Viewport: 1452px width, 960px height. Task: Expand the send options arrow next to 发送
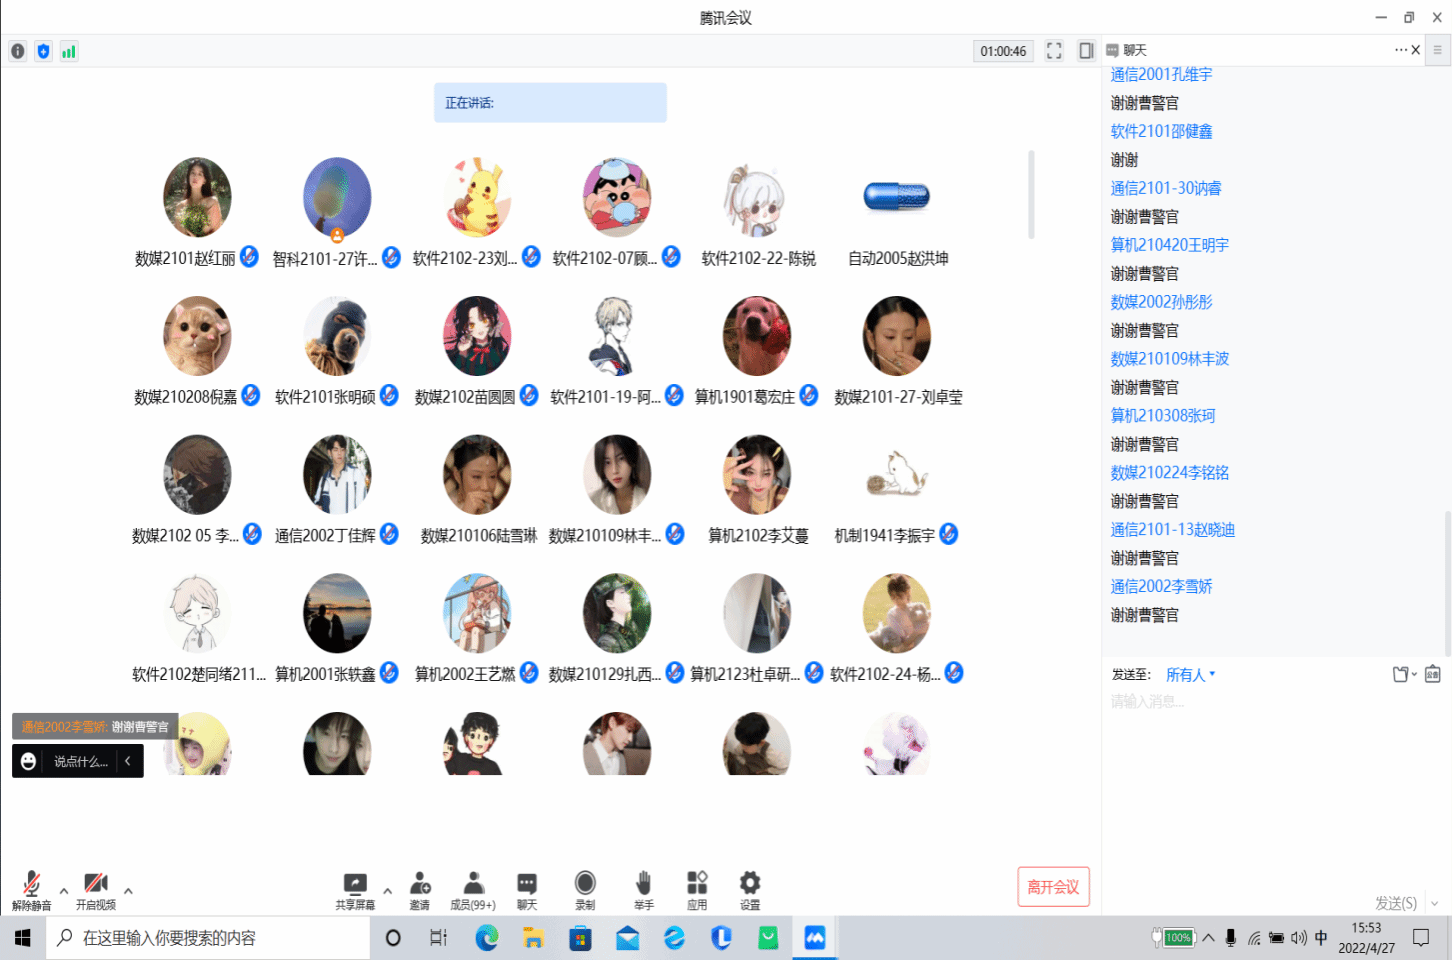[x=1435, y=903]
